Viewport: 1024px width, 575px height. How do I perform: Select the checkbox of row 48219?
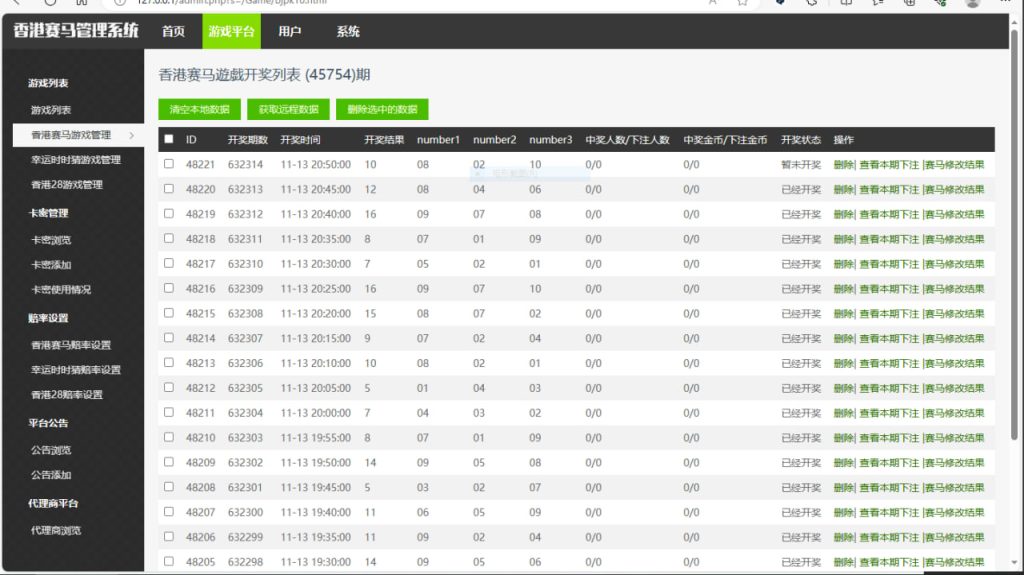[168, 213]
